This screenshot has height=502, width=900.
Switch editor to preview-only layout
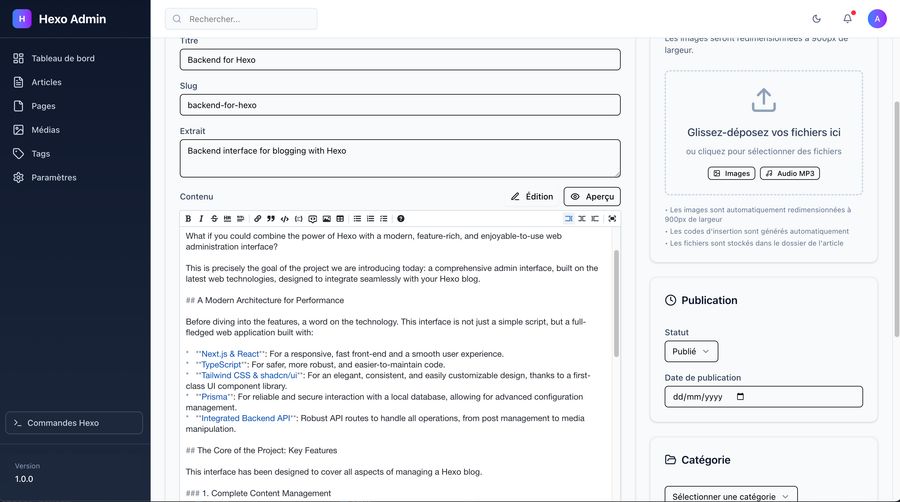[595, 219]
